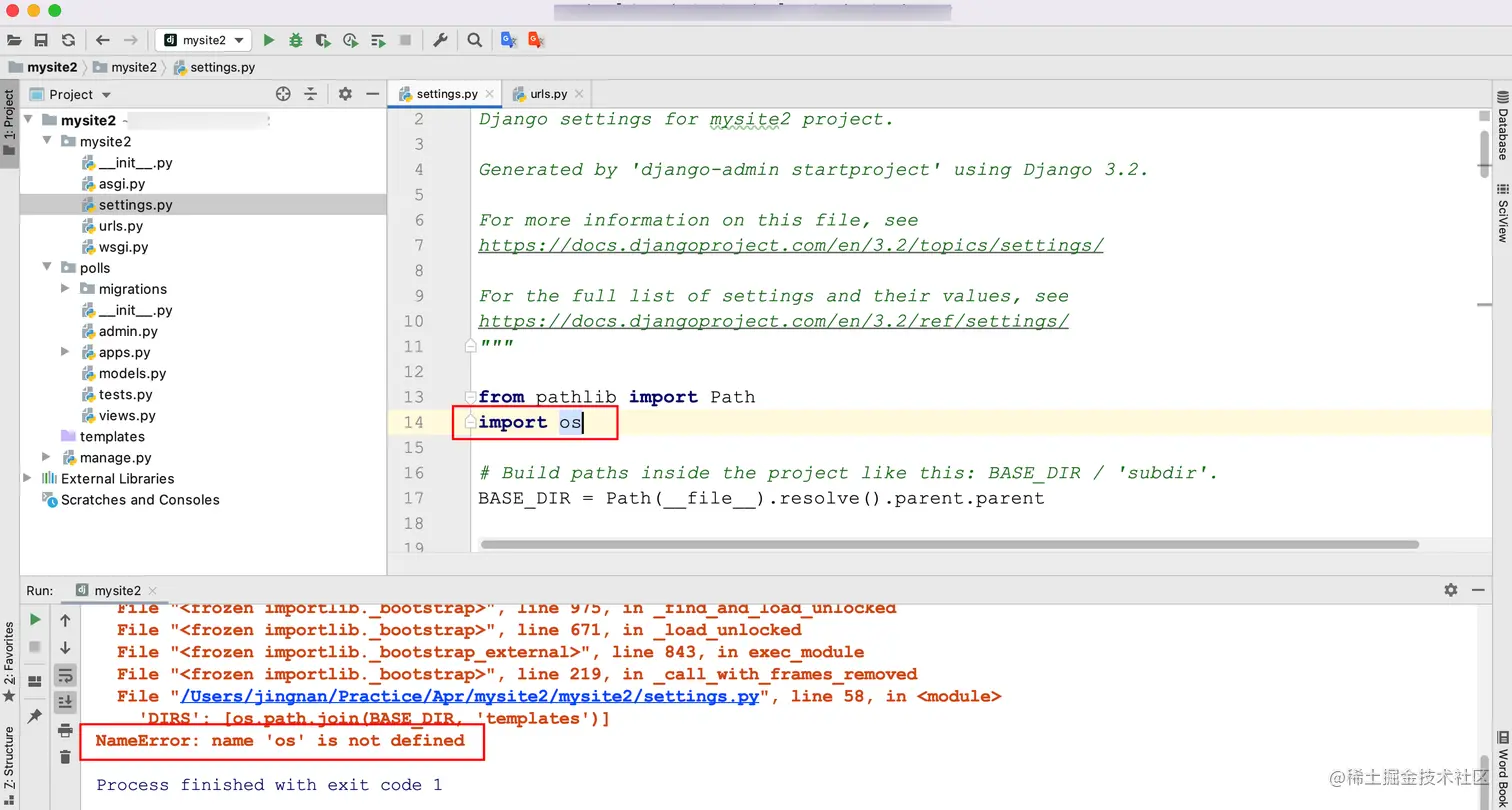Restore layout in the Run panel
The height and width of the screenshot is (810, 1512).
[x=35, y=681]
